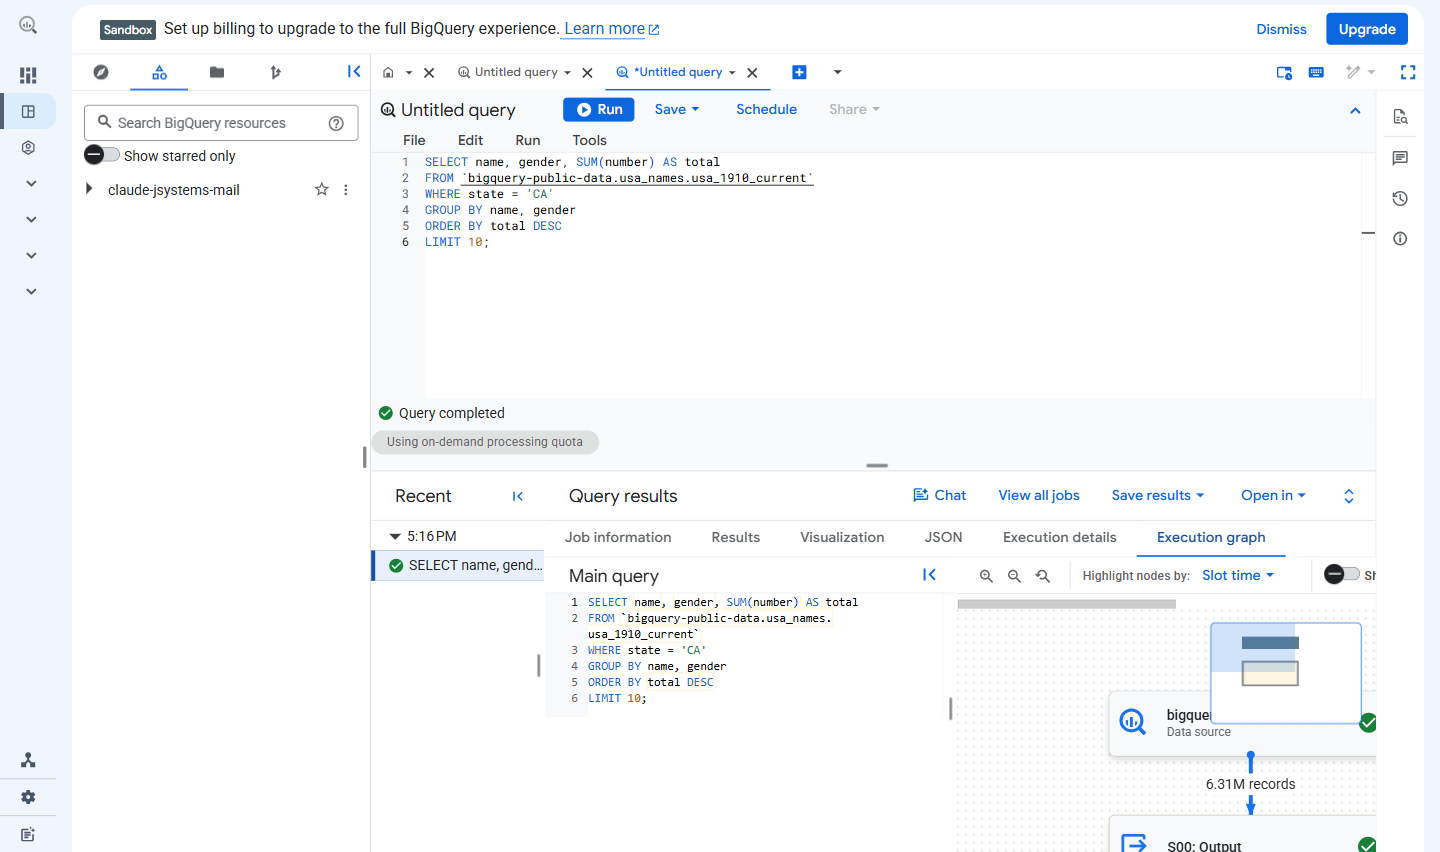Open the info icon in right rail

point(1400,238)
